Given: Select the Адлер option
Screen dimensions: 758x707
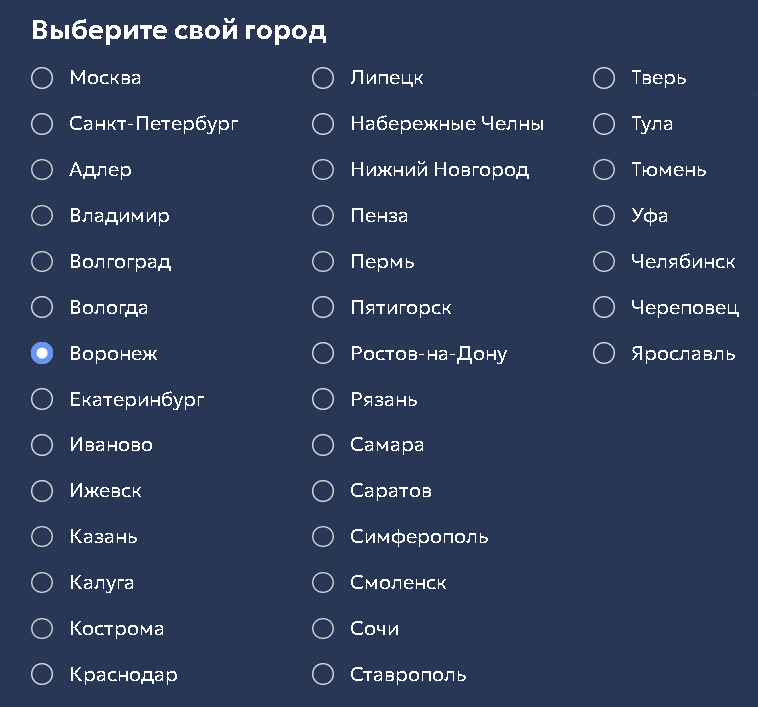Looking at the screenshot, I should (42, 170).
